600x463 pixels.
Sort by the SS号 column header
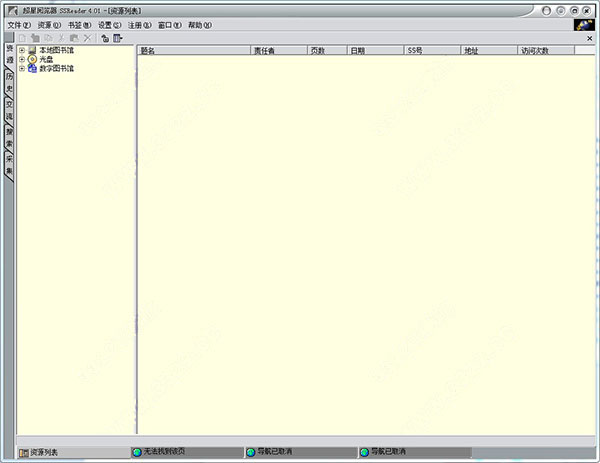coord(432,51)
